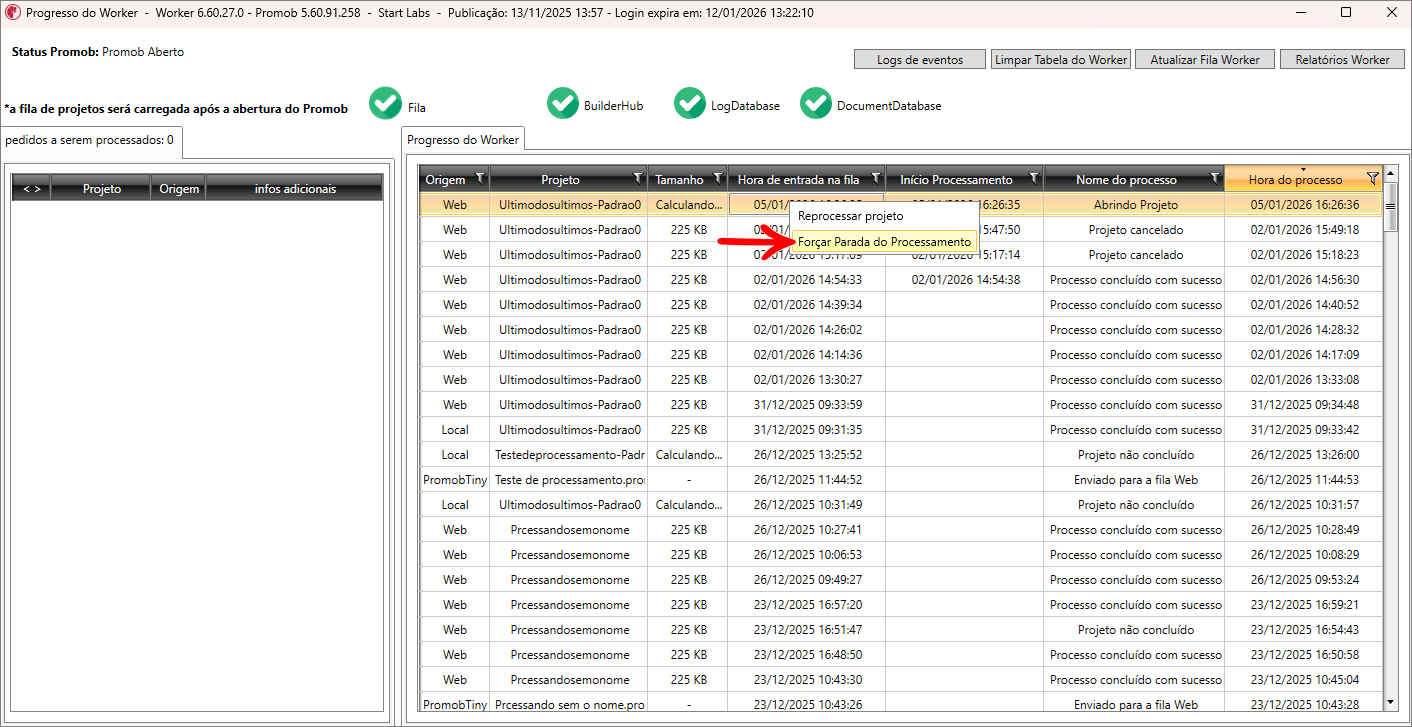Select Reprocessar projeto from the context menu

pyautogui.click(x=850, y=216)
